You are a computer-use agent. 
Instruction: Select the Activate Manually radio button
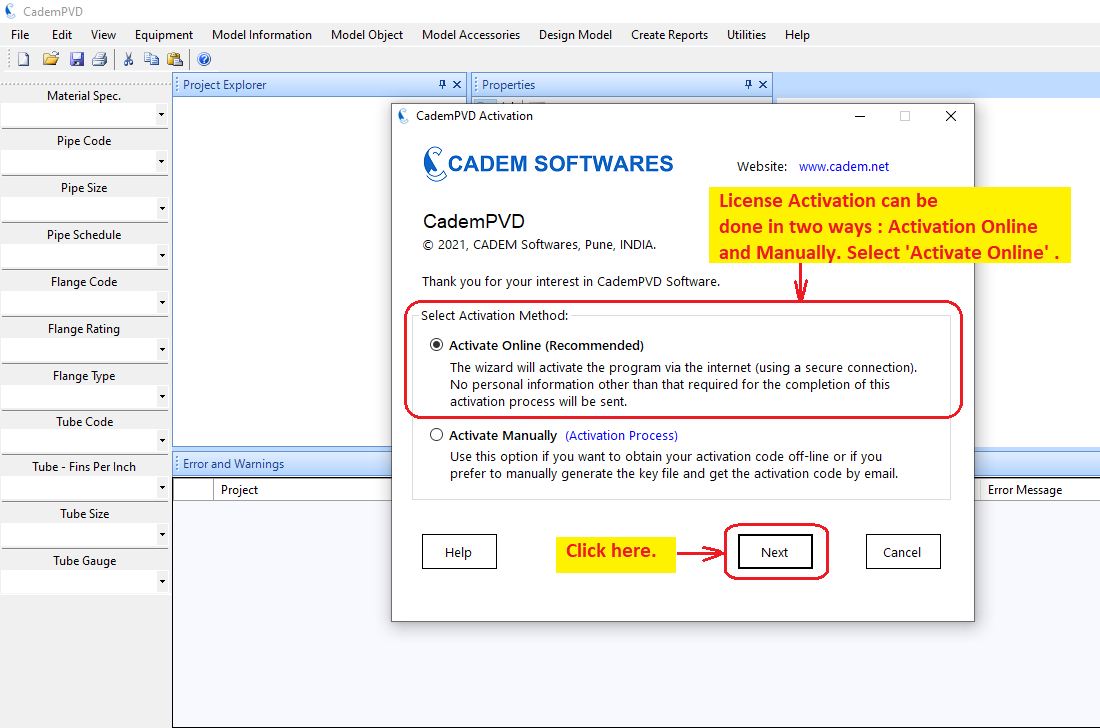click(436, 435)
